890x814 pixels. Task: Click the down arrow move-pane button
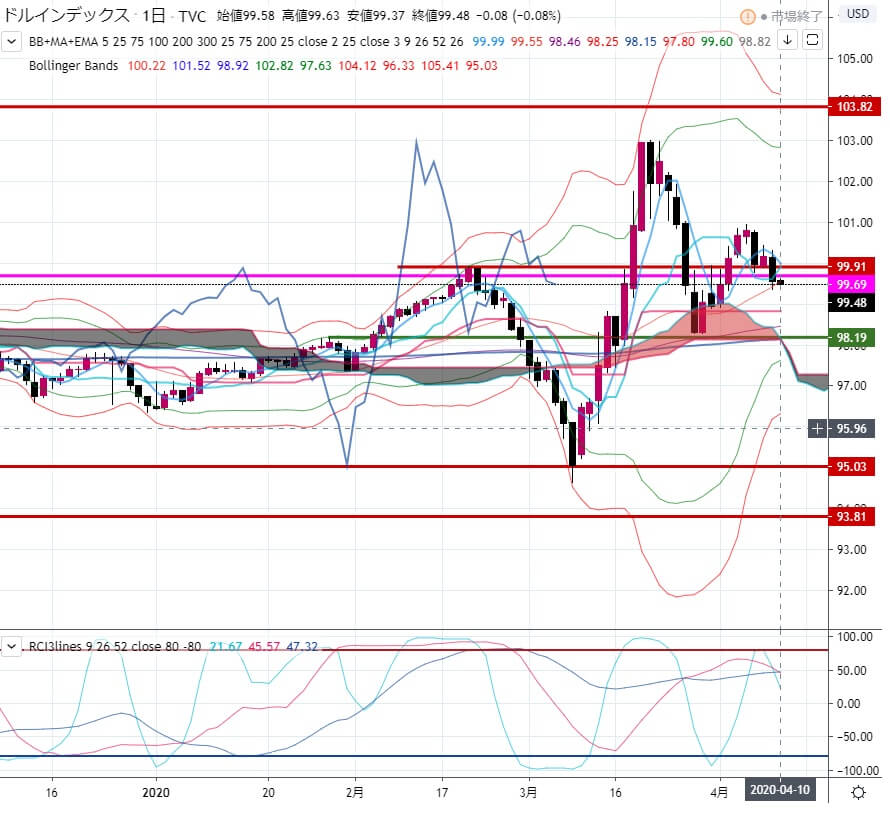(787, 40)
